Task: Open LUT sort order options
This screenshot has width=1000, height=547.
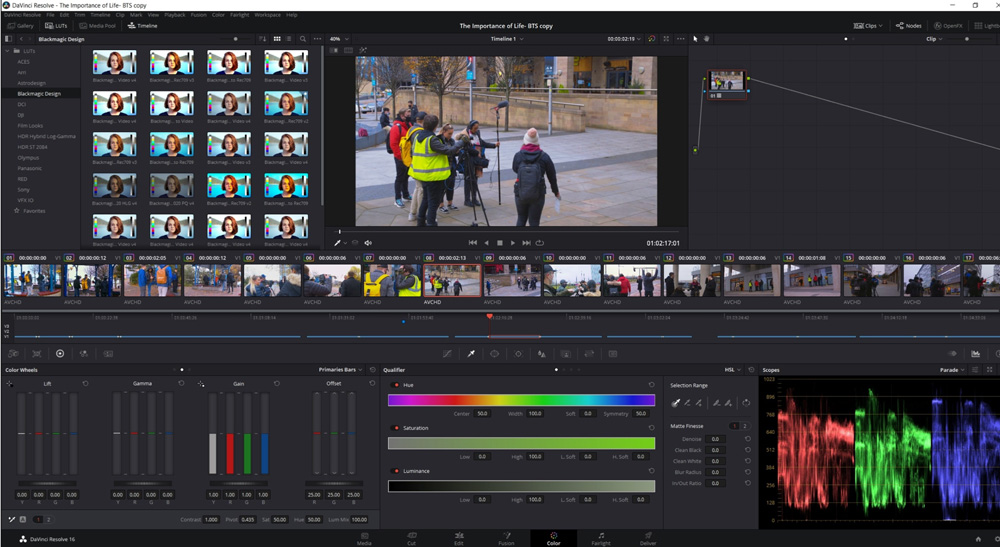Action: 263,39
